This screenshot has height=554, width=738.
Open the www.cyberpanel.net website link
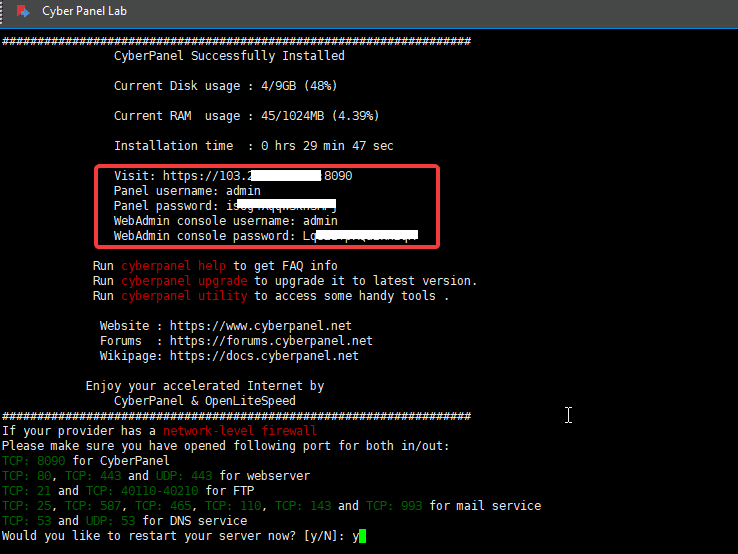coord(260,326)
